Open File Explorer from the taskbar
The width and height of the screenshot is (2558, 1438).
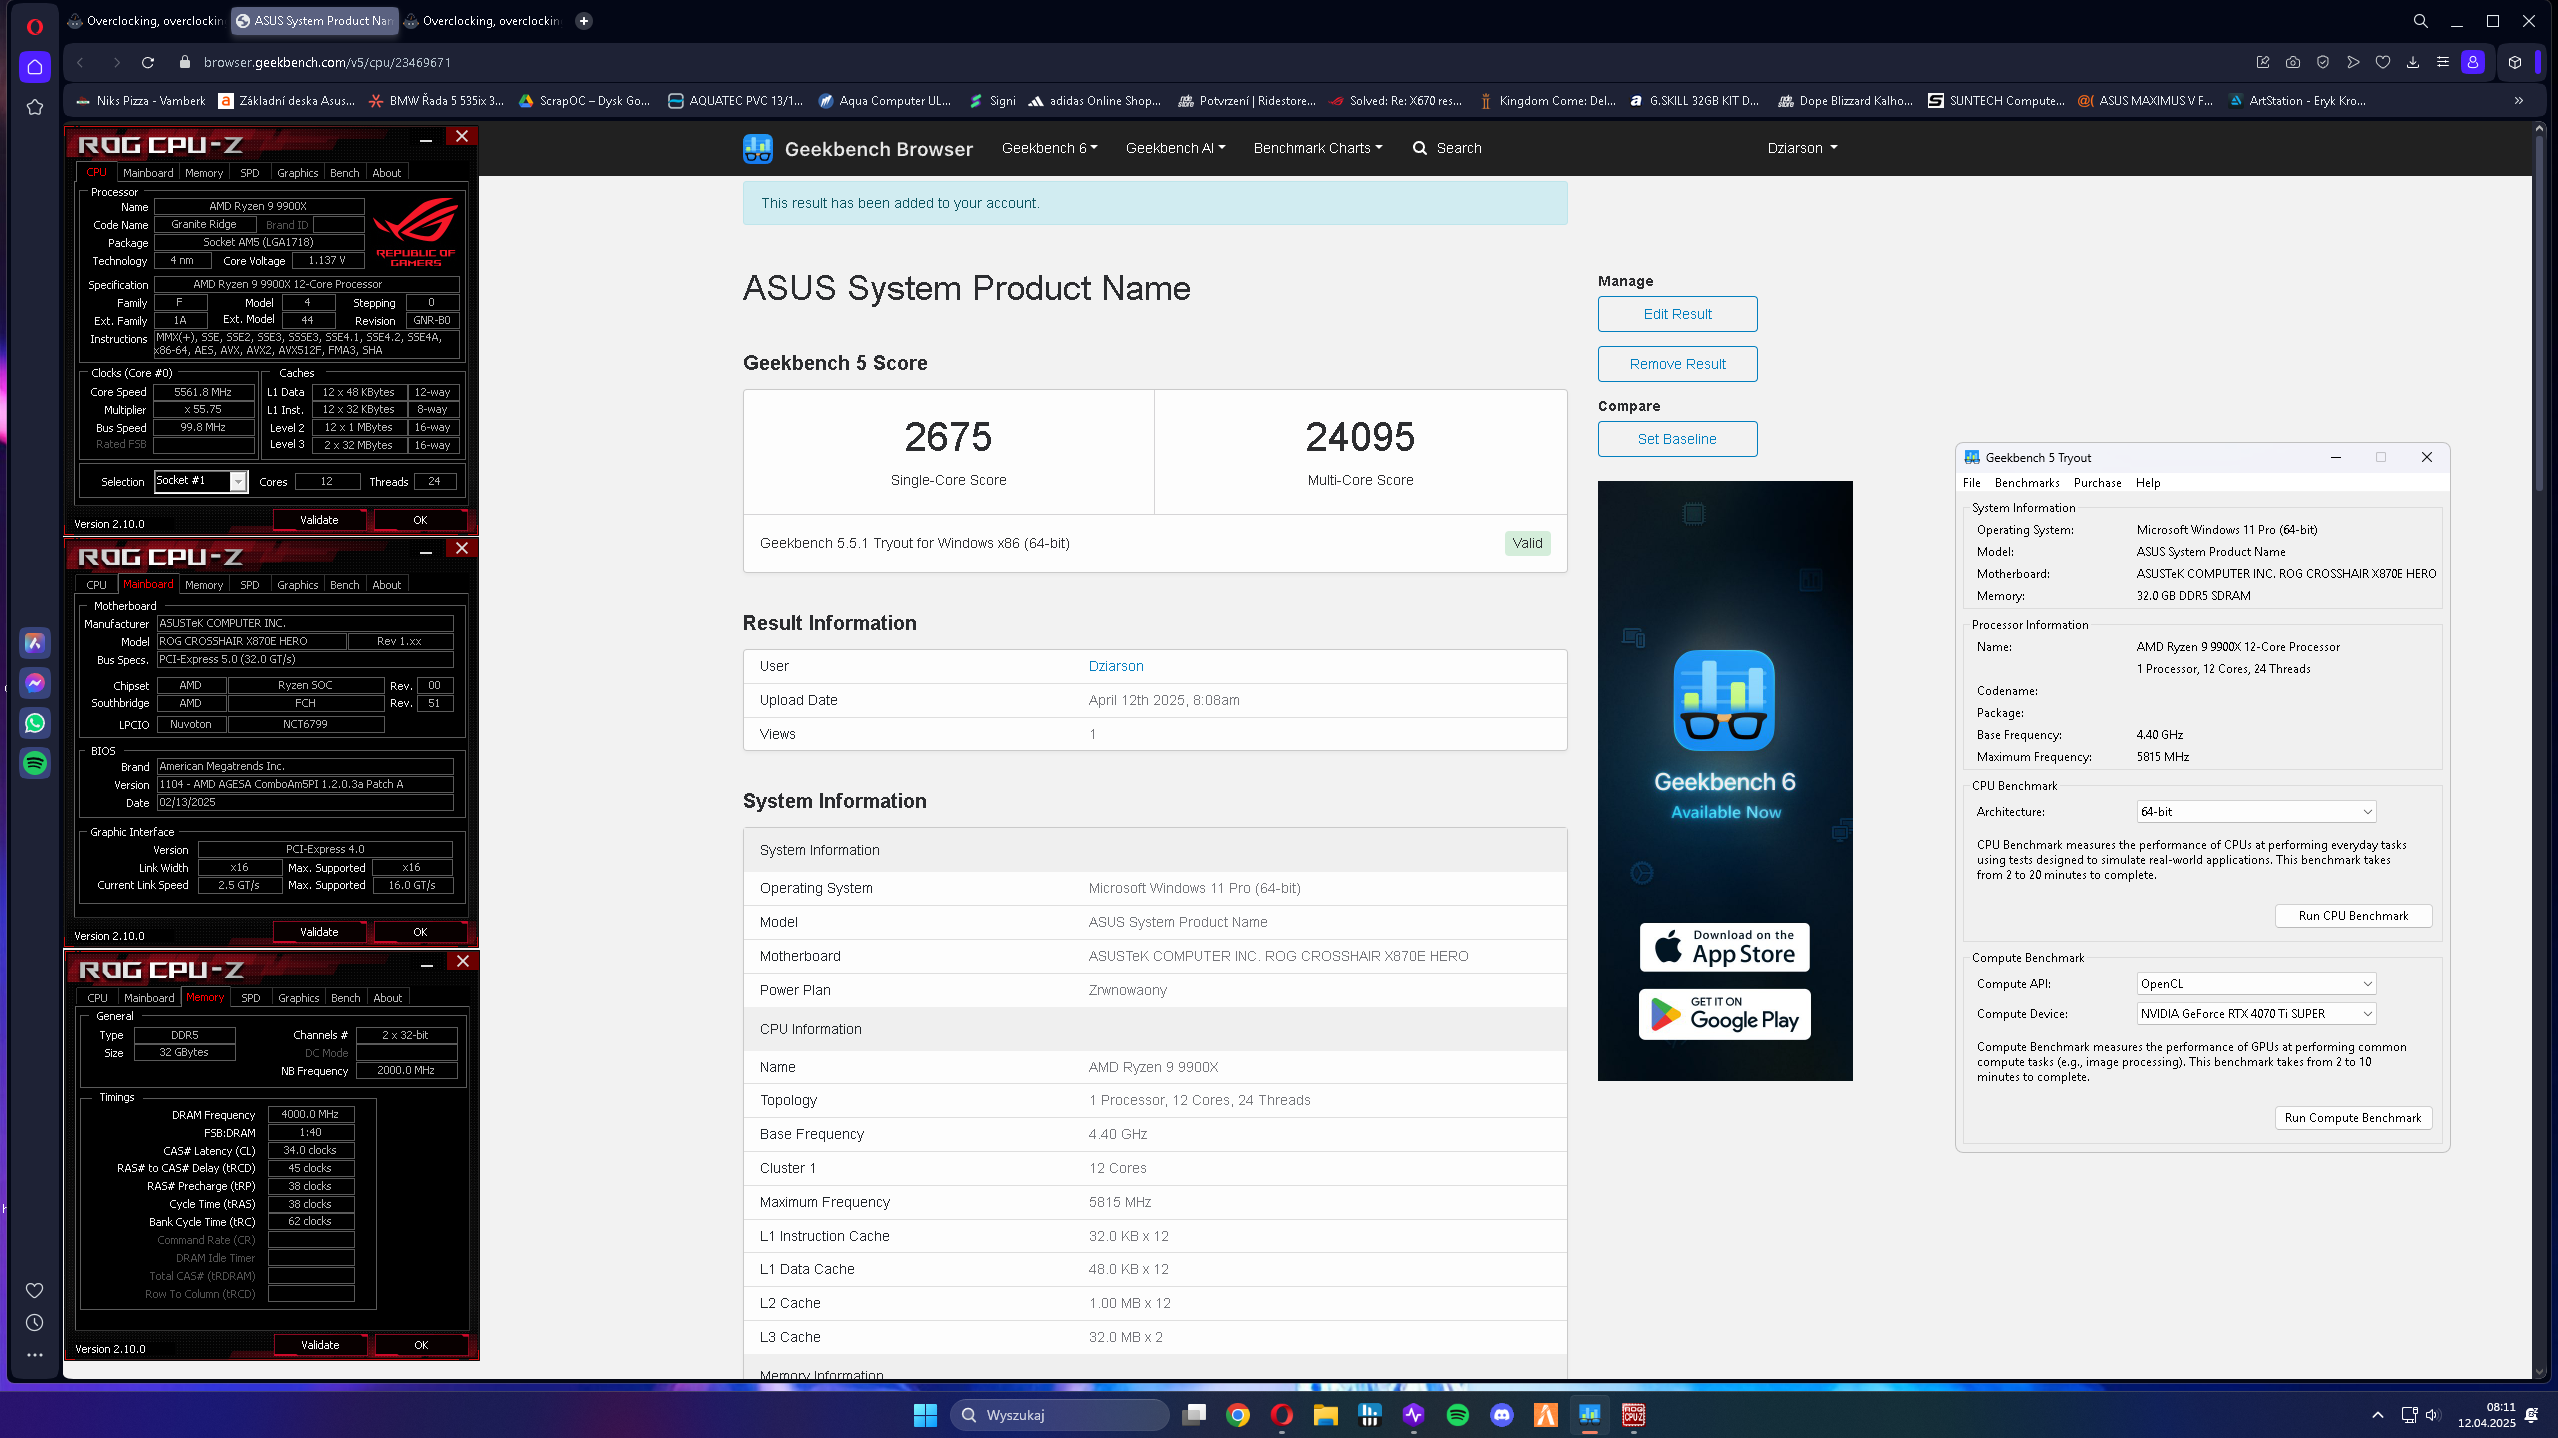pos(1326,1415)
